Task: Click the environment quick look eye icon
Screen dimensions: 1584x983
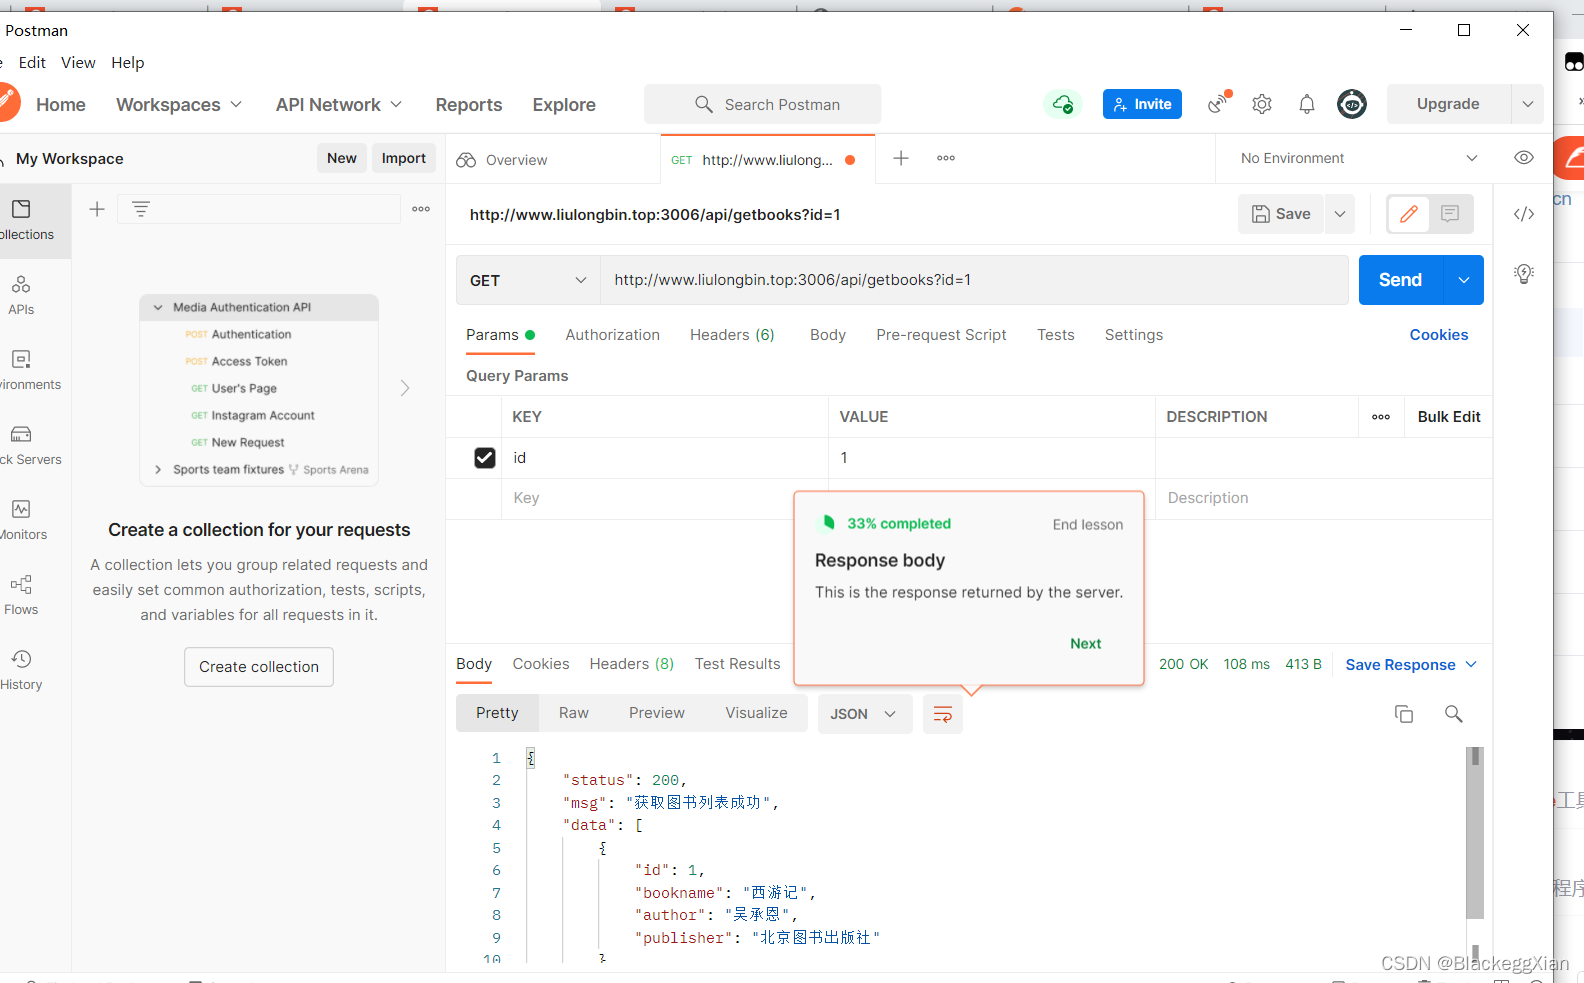Action: tap(1524, 158)
